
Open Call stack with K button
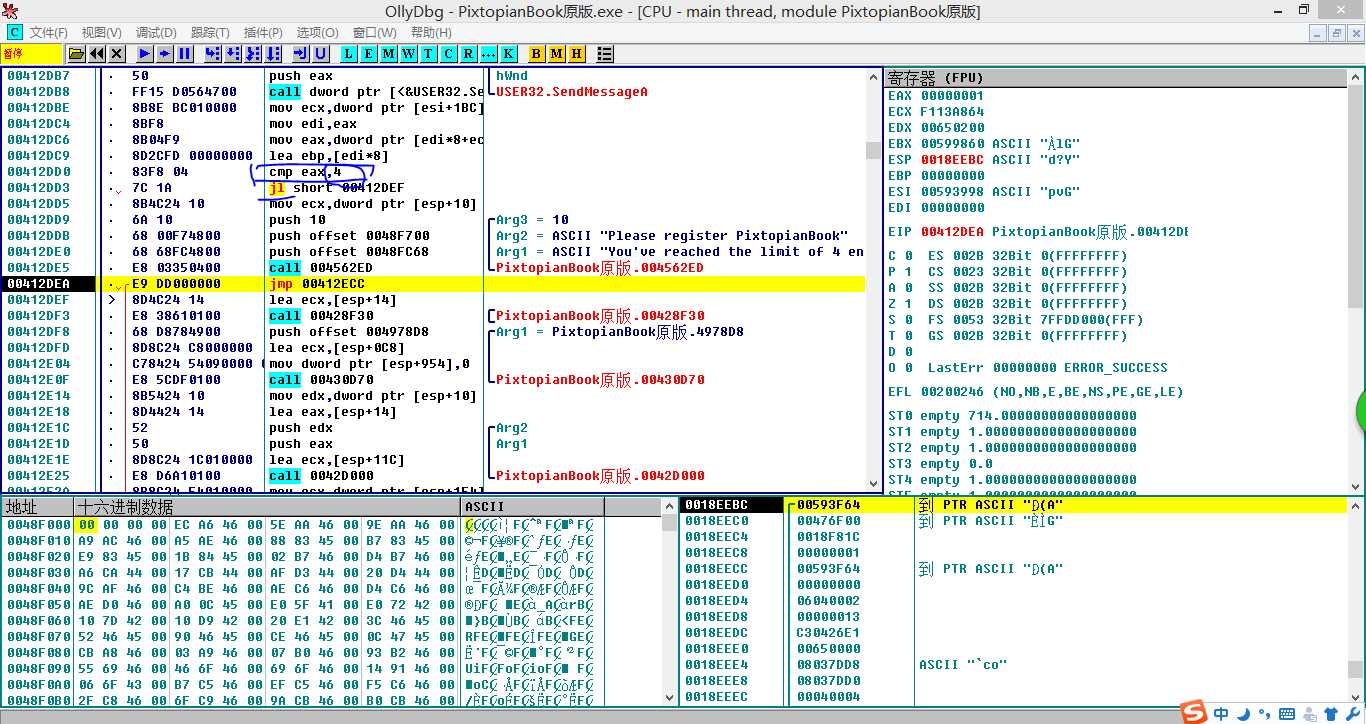(x=509, y=54)
